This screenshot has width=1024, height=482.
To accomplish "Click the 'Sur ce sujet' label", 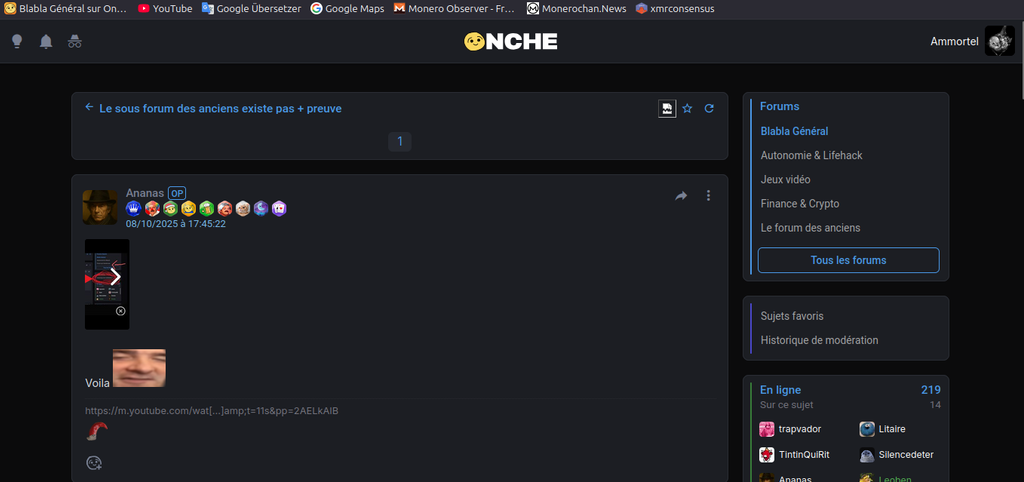I will point(786,405).
